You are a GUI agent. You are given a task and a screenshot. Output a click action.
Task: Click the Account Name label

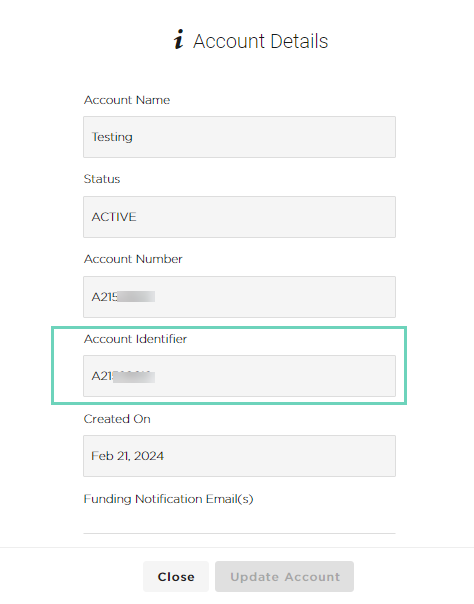point(127,100)
